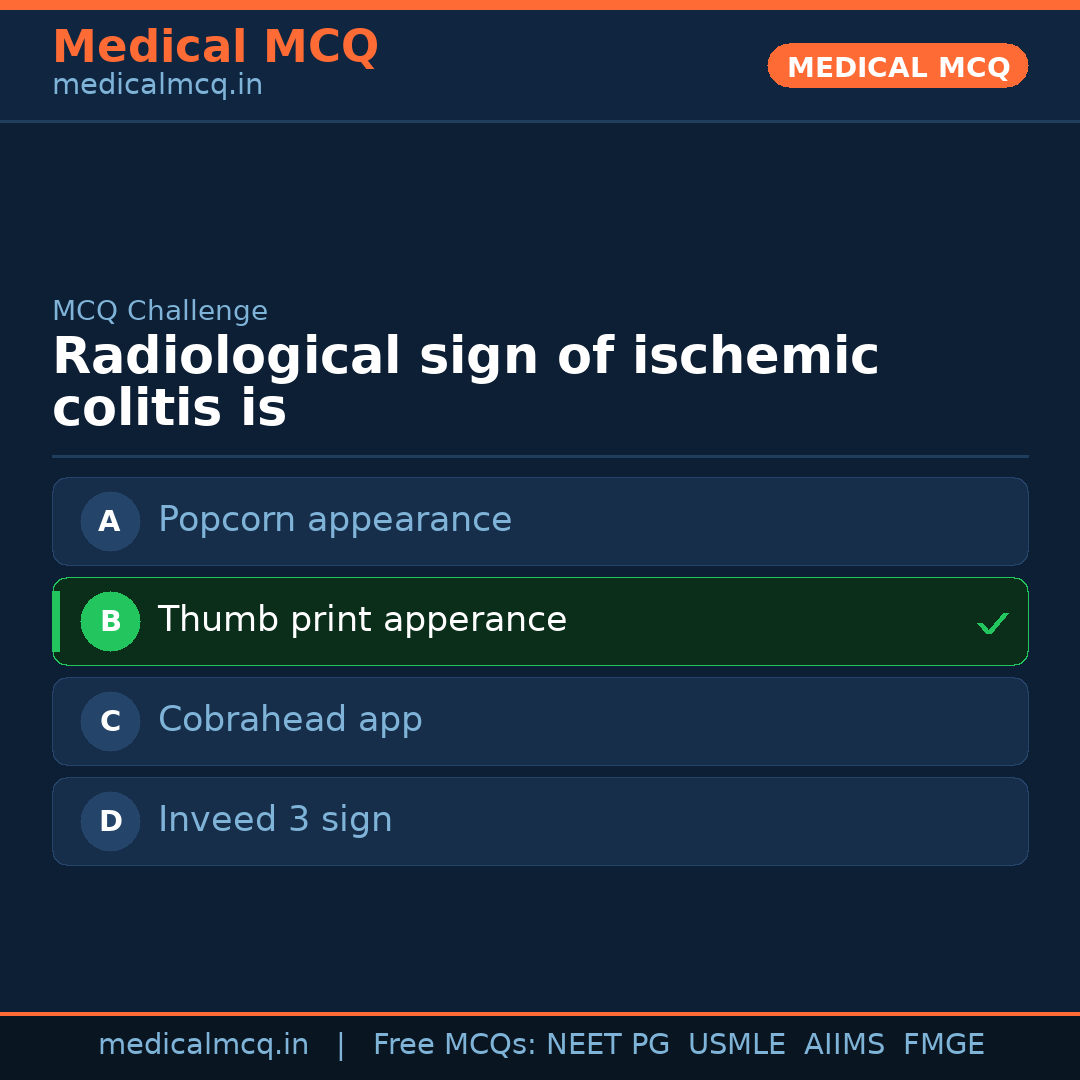1080x1080 pixels.
Task: Open the NEET PG section in footer
Action: [x=607, y=1044]
